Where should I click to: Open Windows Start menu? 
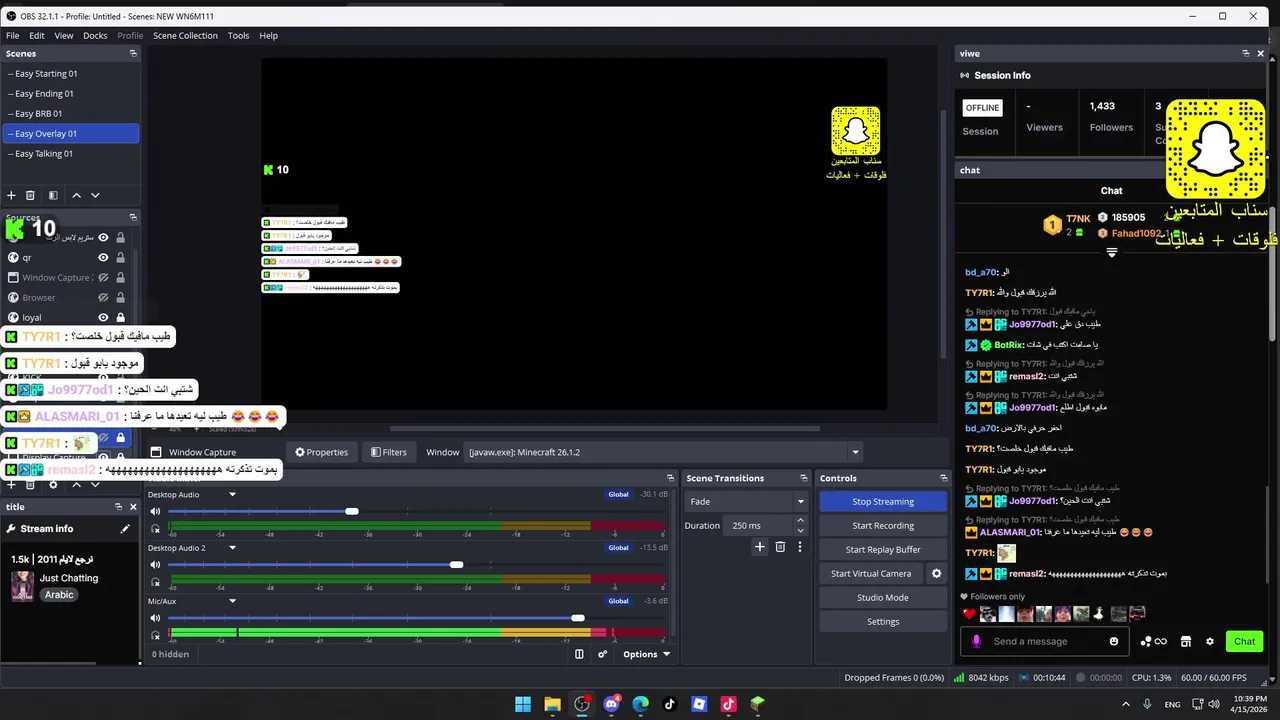pos(523,704)
